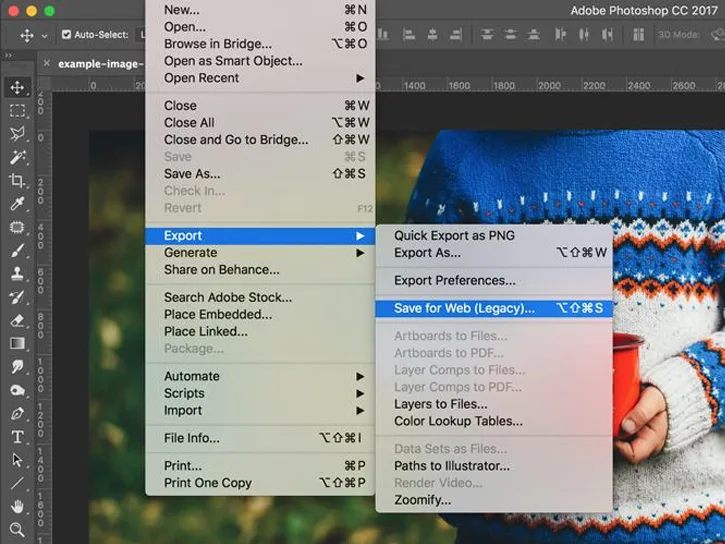Image resolution: width=725 pixels, height=544 pixels.
Task: Choose Save for Web (Legacy)
Action: click(x=464, y=308)
